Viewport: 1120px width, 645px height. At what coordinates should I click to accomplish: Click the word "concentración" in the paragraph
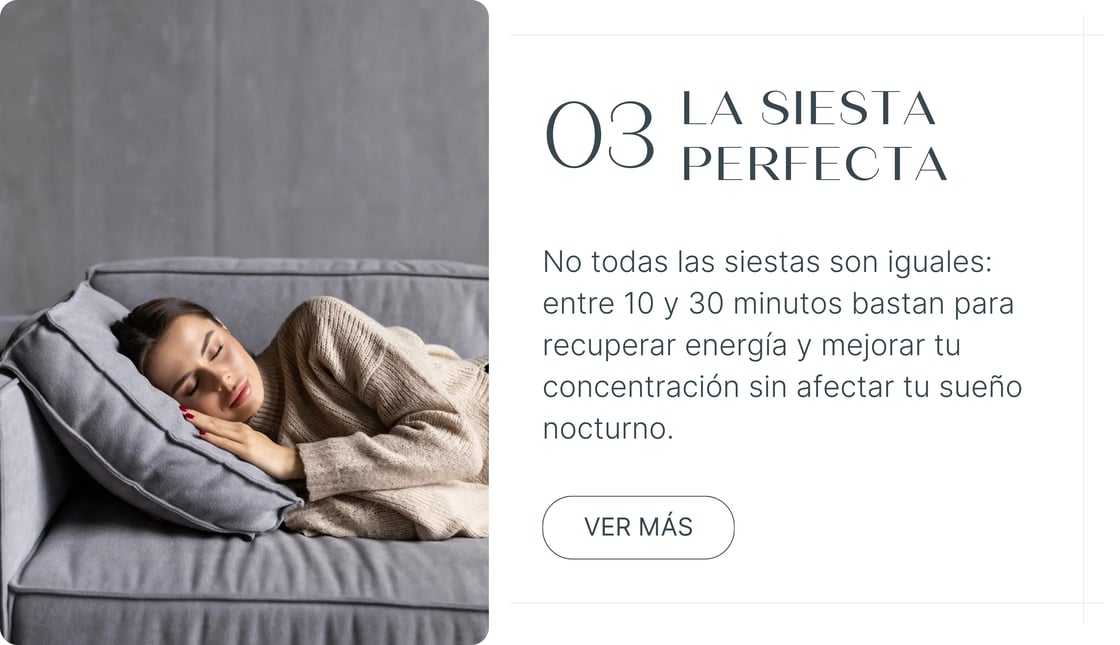pos(641,386)
